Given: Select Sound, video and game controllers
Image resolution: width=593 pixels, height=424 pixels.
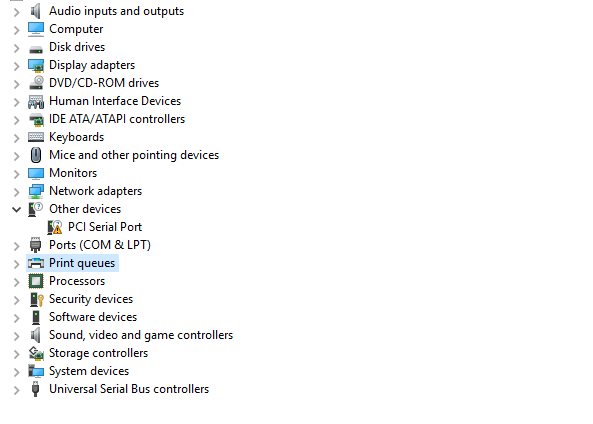Looking at the screenshot, I should (x=141, y=335).
